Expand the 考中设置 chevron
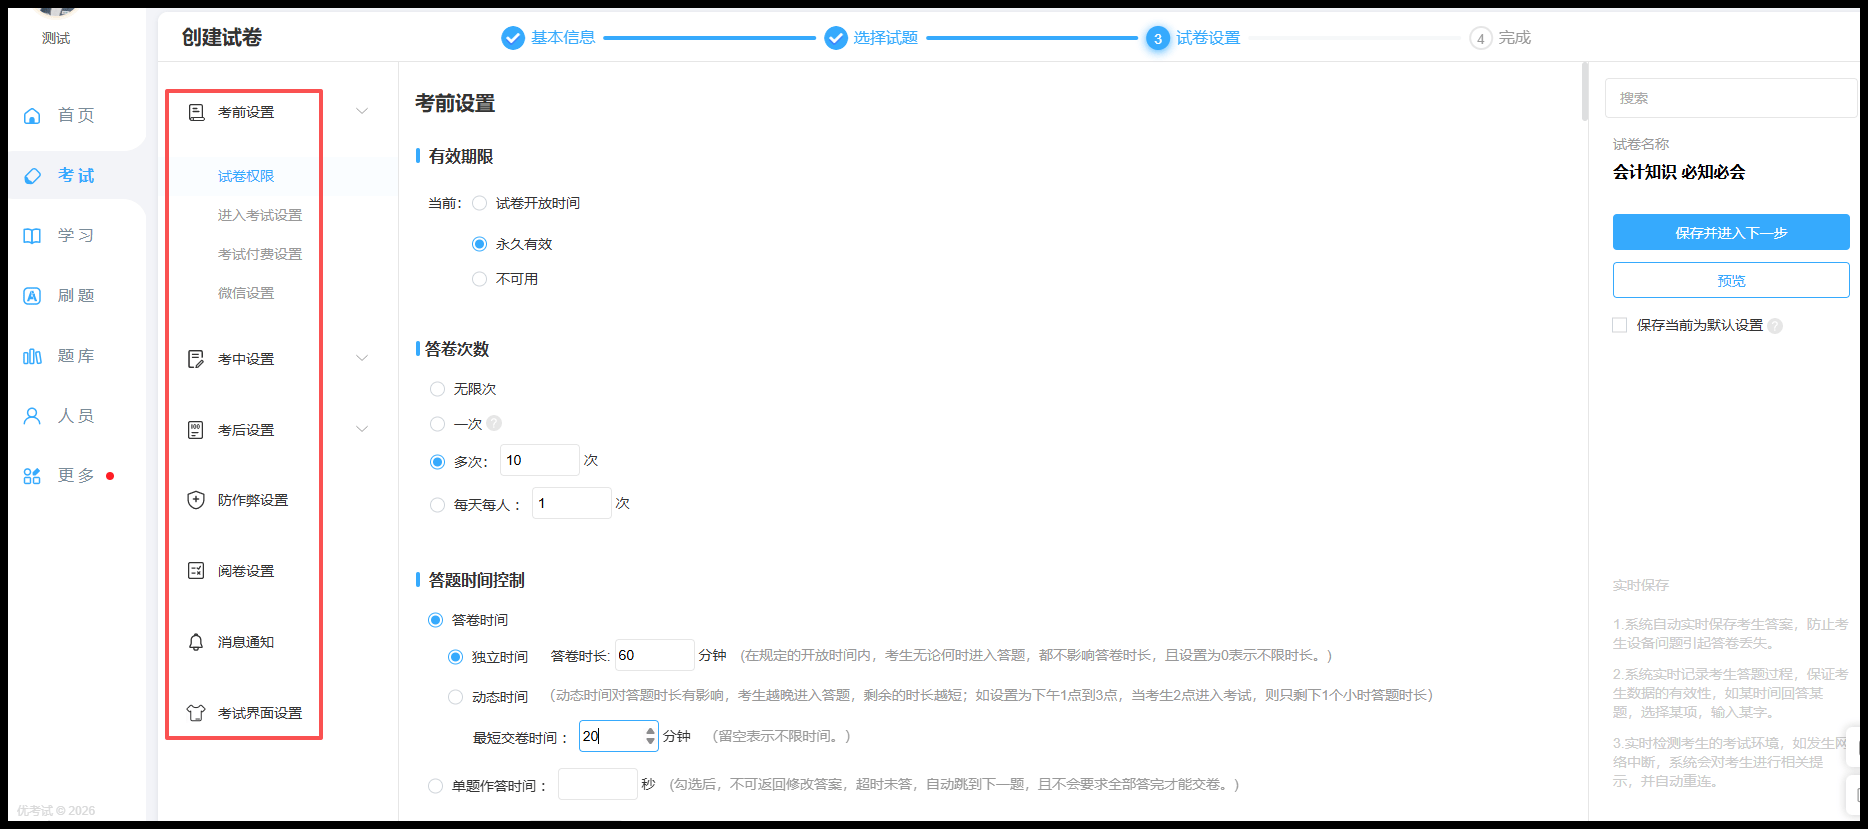 (x=362, y=358)
